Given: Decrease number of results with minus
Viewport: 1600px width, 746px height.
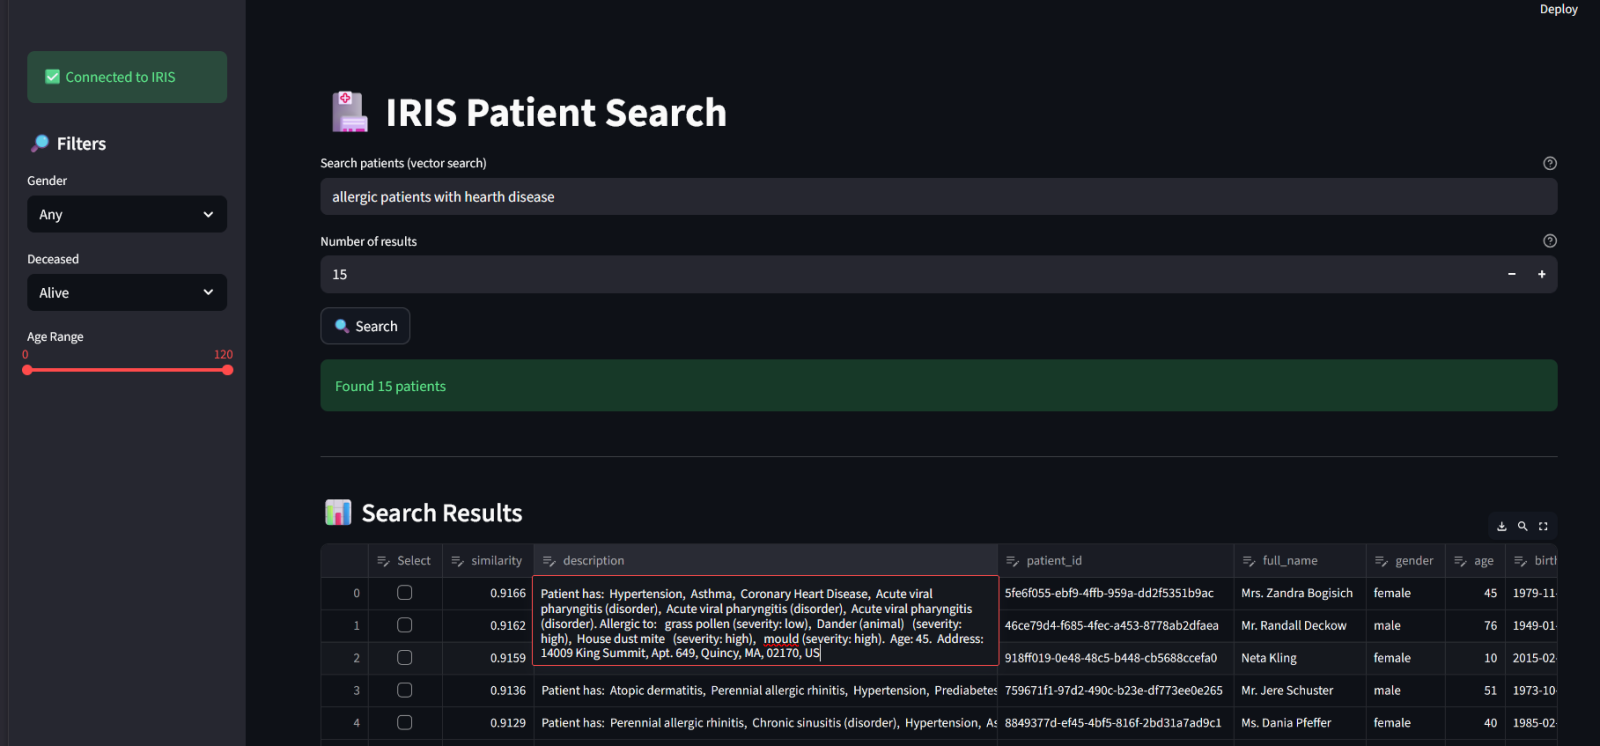Looking at the screenshot, I should pyautogui.click(x=1511, y=274).
